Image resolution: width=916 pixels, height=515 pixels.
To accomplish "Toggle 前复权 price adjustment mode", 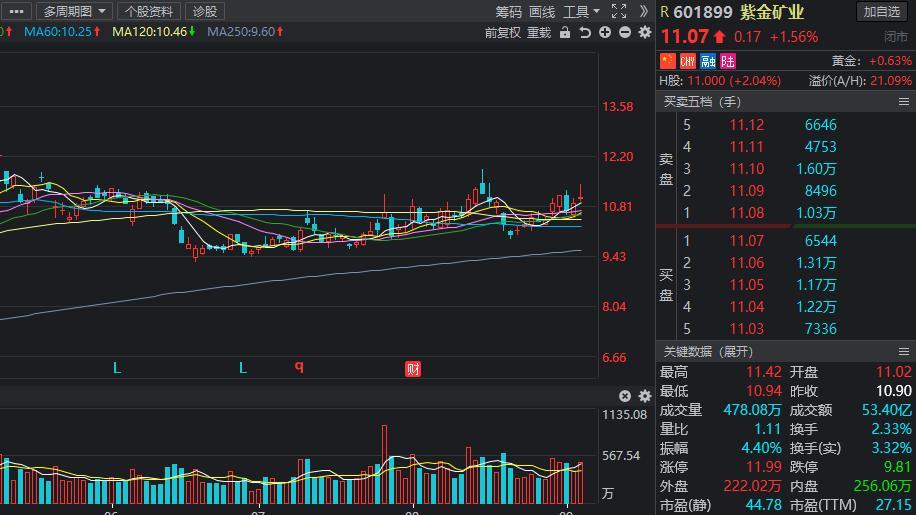I will (x=502, y=33).
